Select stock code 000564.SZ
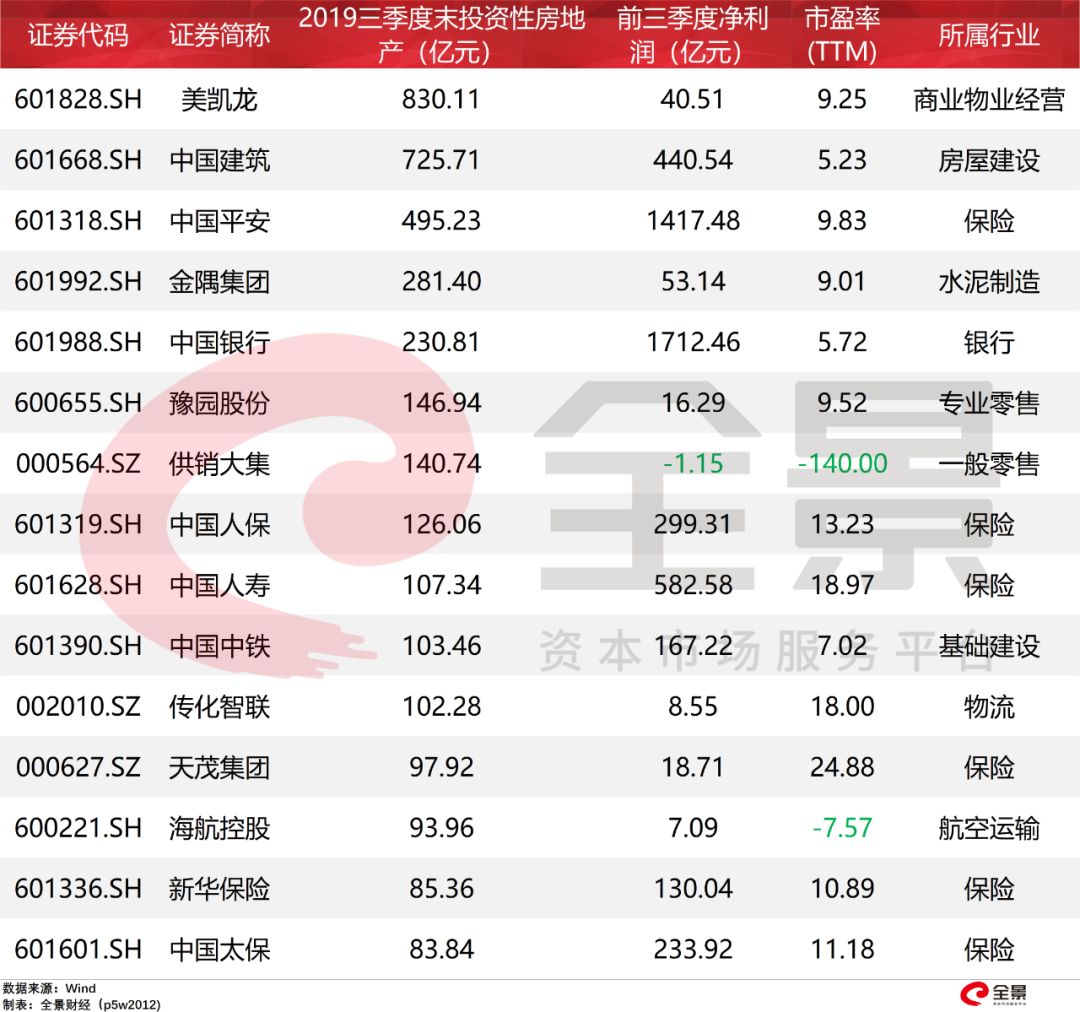 click(x=78, y=463)
